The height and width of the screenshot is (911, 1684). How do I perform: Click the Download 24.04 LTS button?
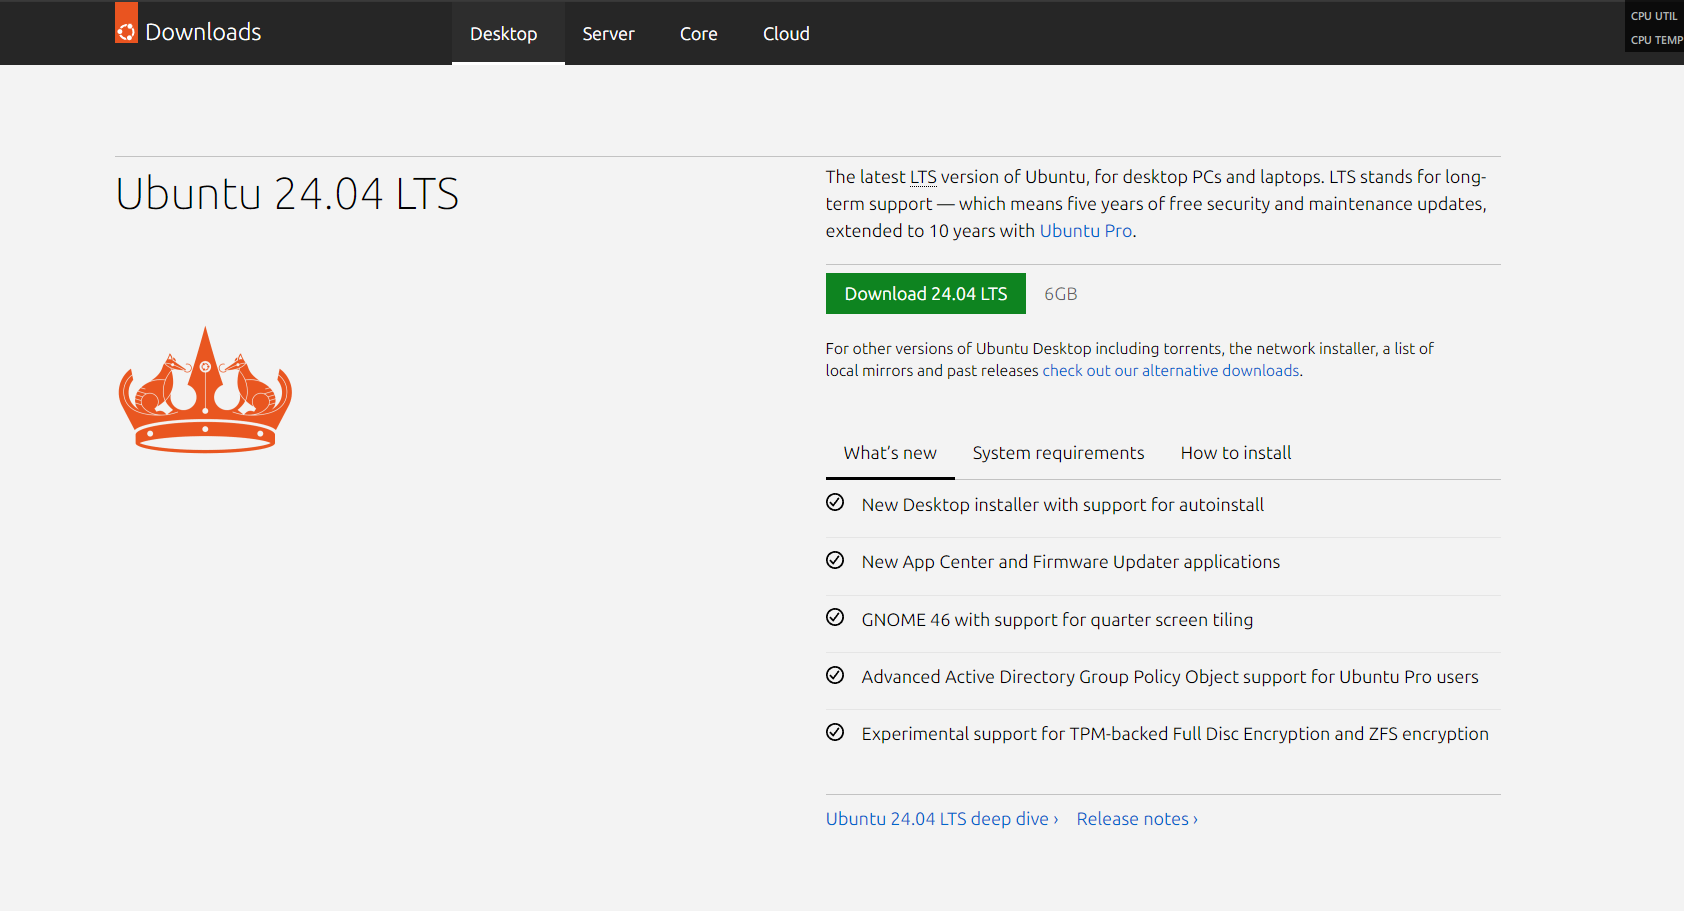(926, 294)
